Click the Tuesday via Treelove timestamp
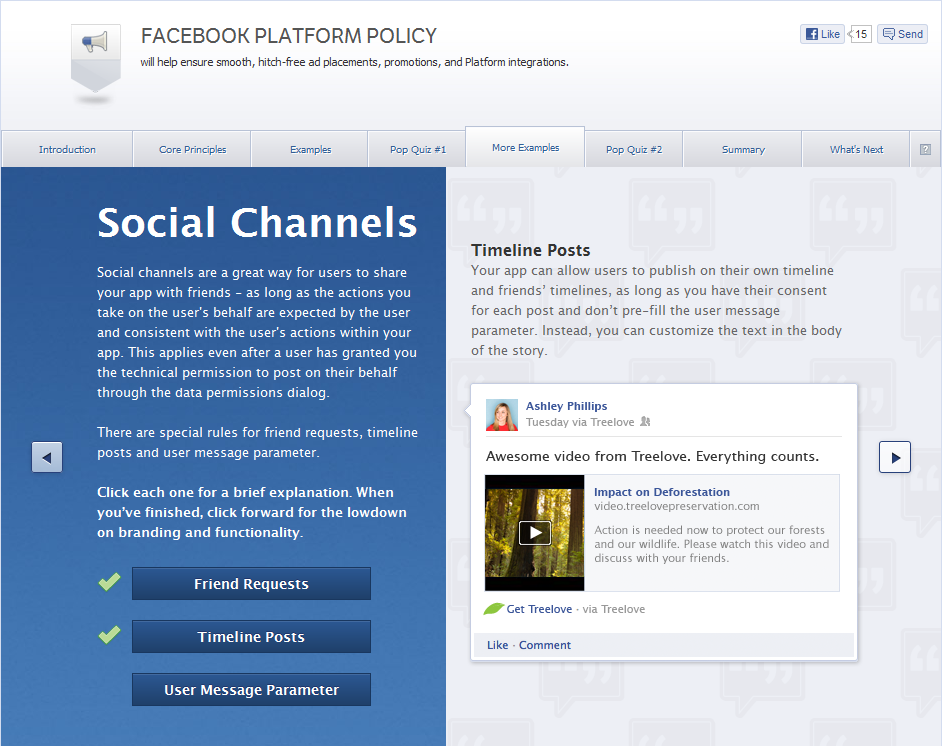The image size is (942, 746). tap(580, 422)
